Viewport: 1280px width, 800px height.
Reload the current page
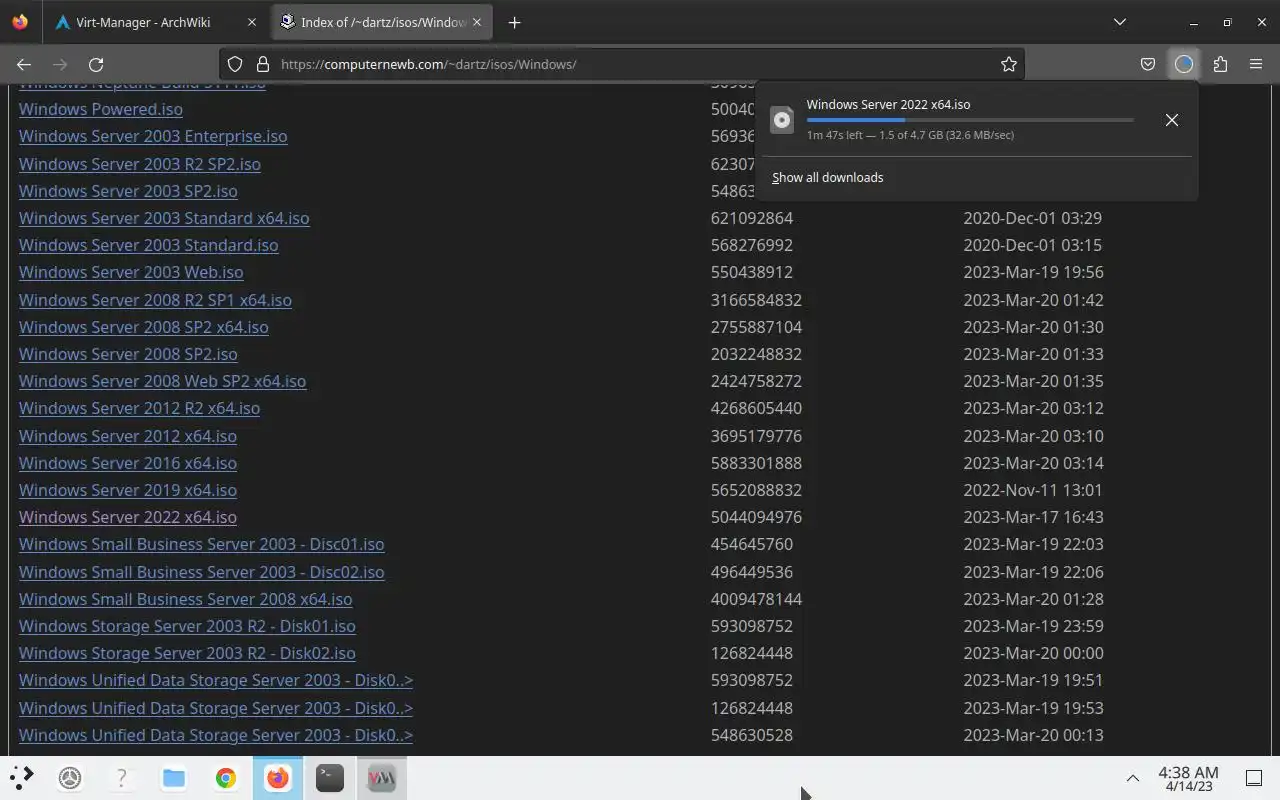click(x=96, y=64)
